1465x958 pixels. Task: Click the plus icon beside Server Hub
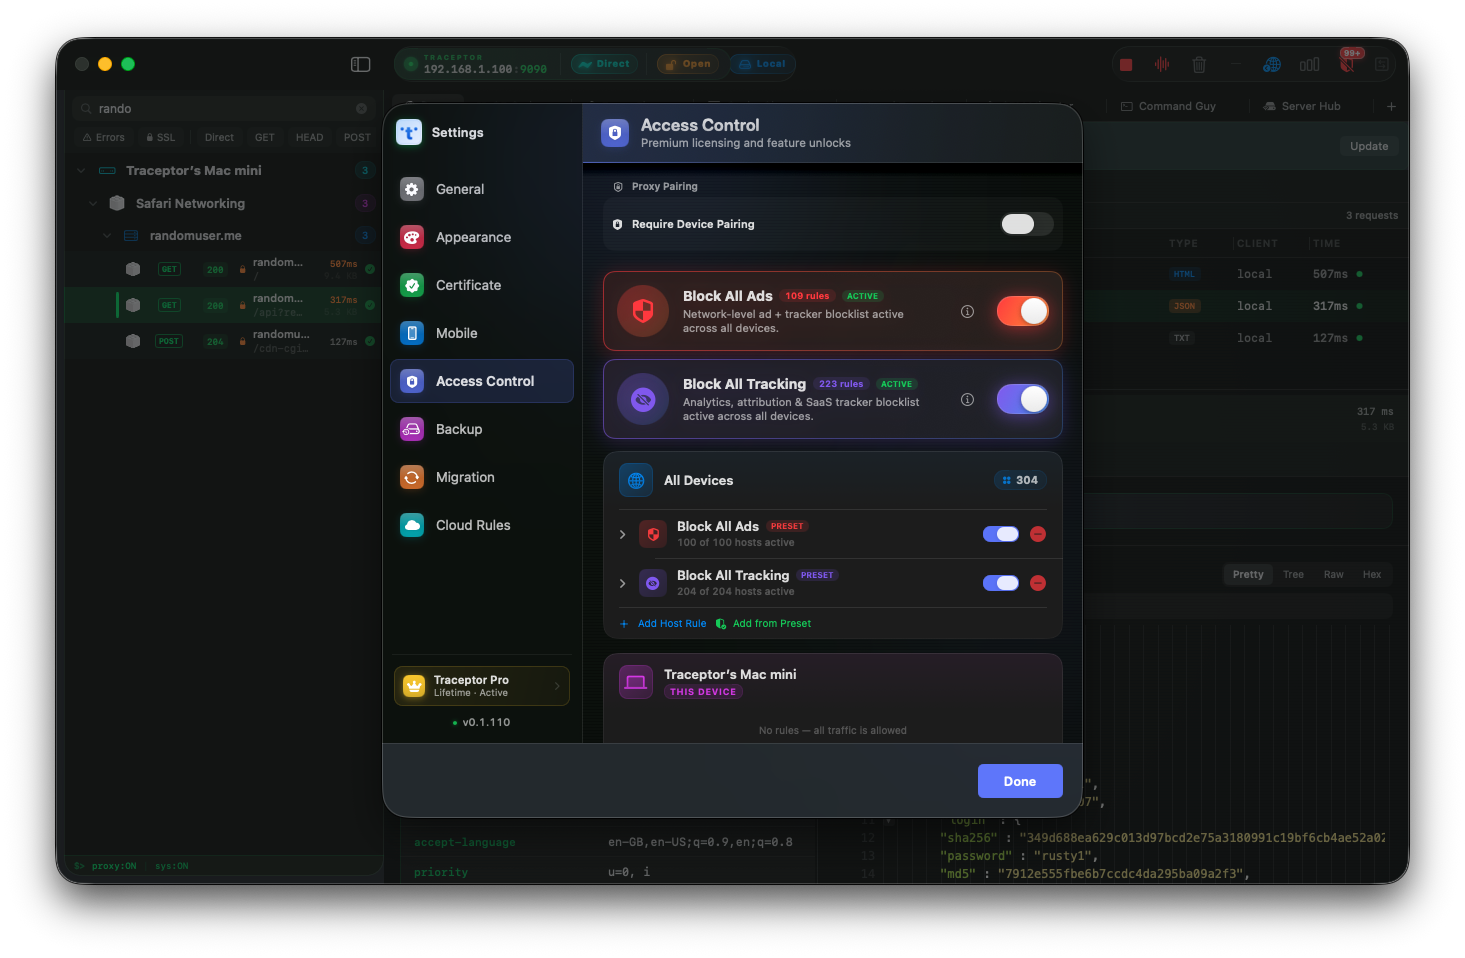(x=1391, y=106)
